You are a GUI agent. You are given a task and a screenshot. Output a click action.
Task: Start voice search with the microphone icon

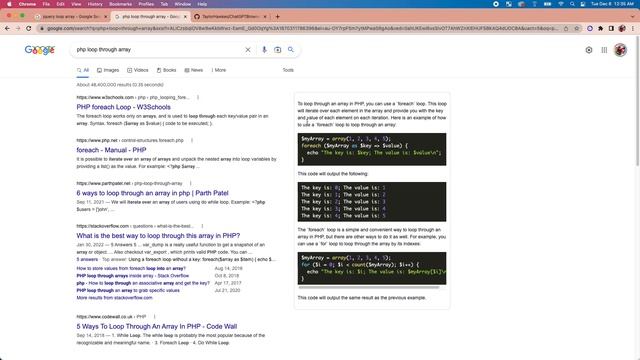click(264, 50)
